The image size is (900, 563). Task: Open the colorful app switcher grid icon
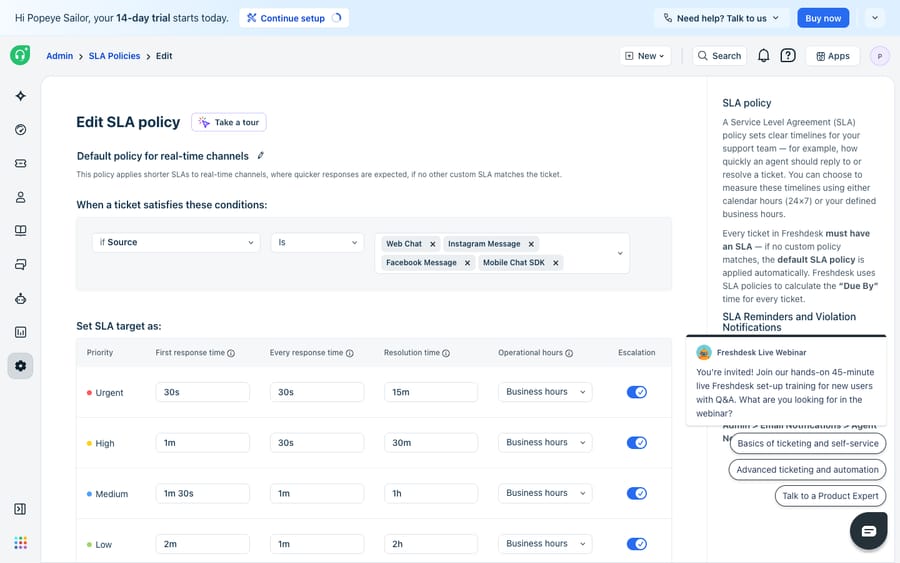21,543
